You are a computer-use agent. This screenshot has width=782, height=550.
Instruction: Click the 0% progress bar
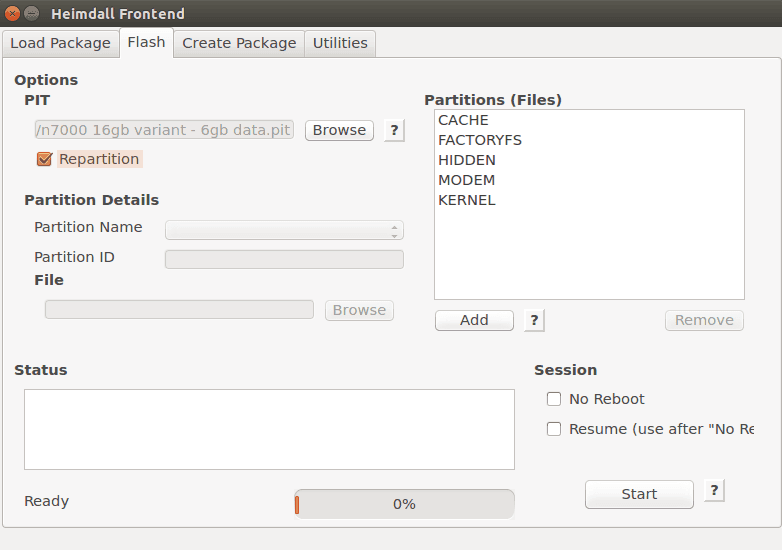pyautogui.click(x=404, y=504)
